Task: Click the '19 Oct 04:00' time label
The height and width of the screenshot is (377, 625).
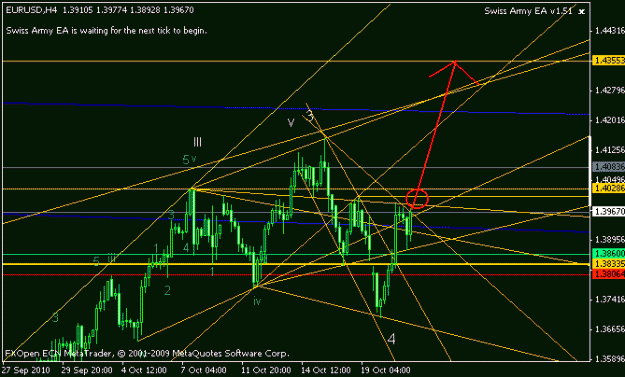Action: (386, 370)
